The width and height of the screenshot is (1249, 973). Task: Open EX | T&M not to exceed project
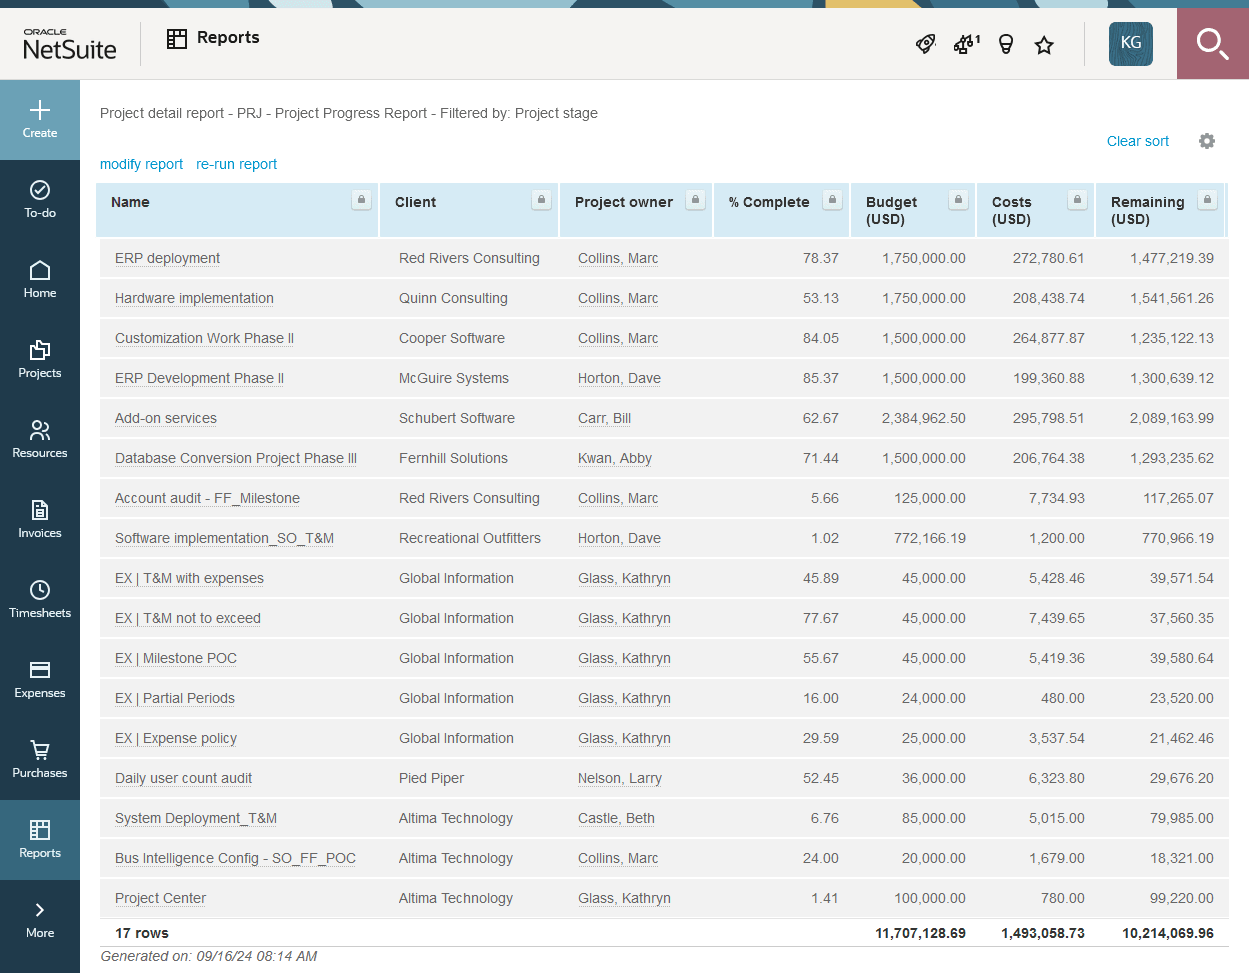point(188,618)
